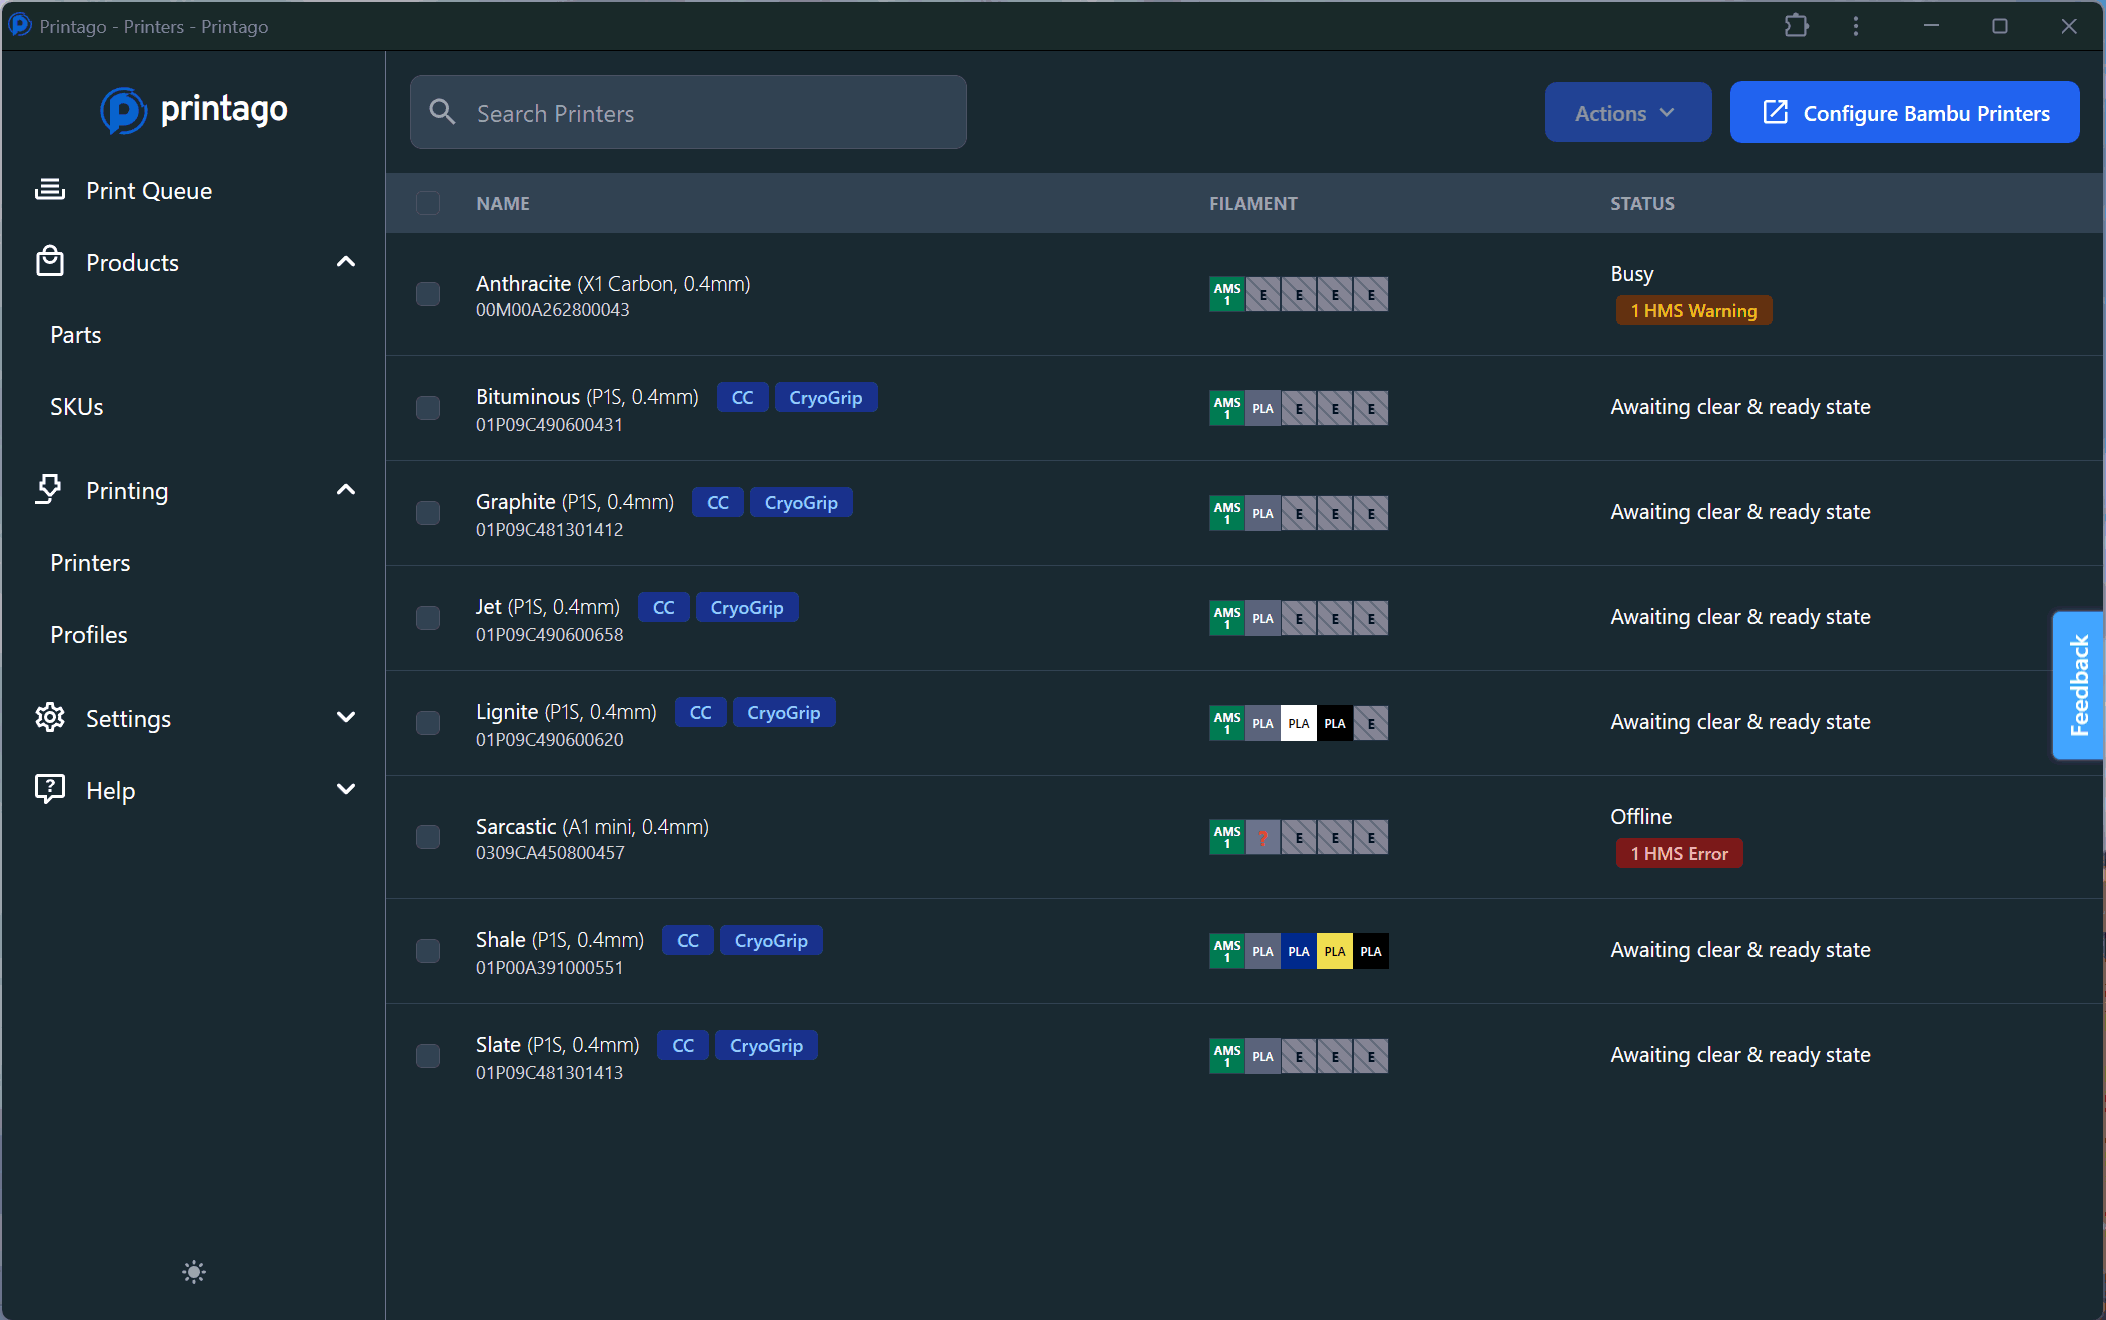This screenshot has width=2106, height=1320.
Task: Click Lignite's white PLA filament swatch
Action: tap(1299, 723)
